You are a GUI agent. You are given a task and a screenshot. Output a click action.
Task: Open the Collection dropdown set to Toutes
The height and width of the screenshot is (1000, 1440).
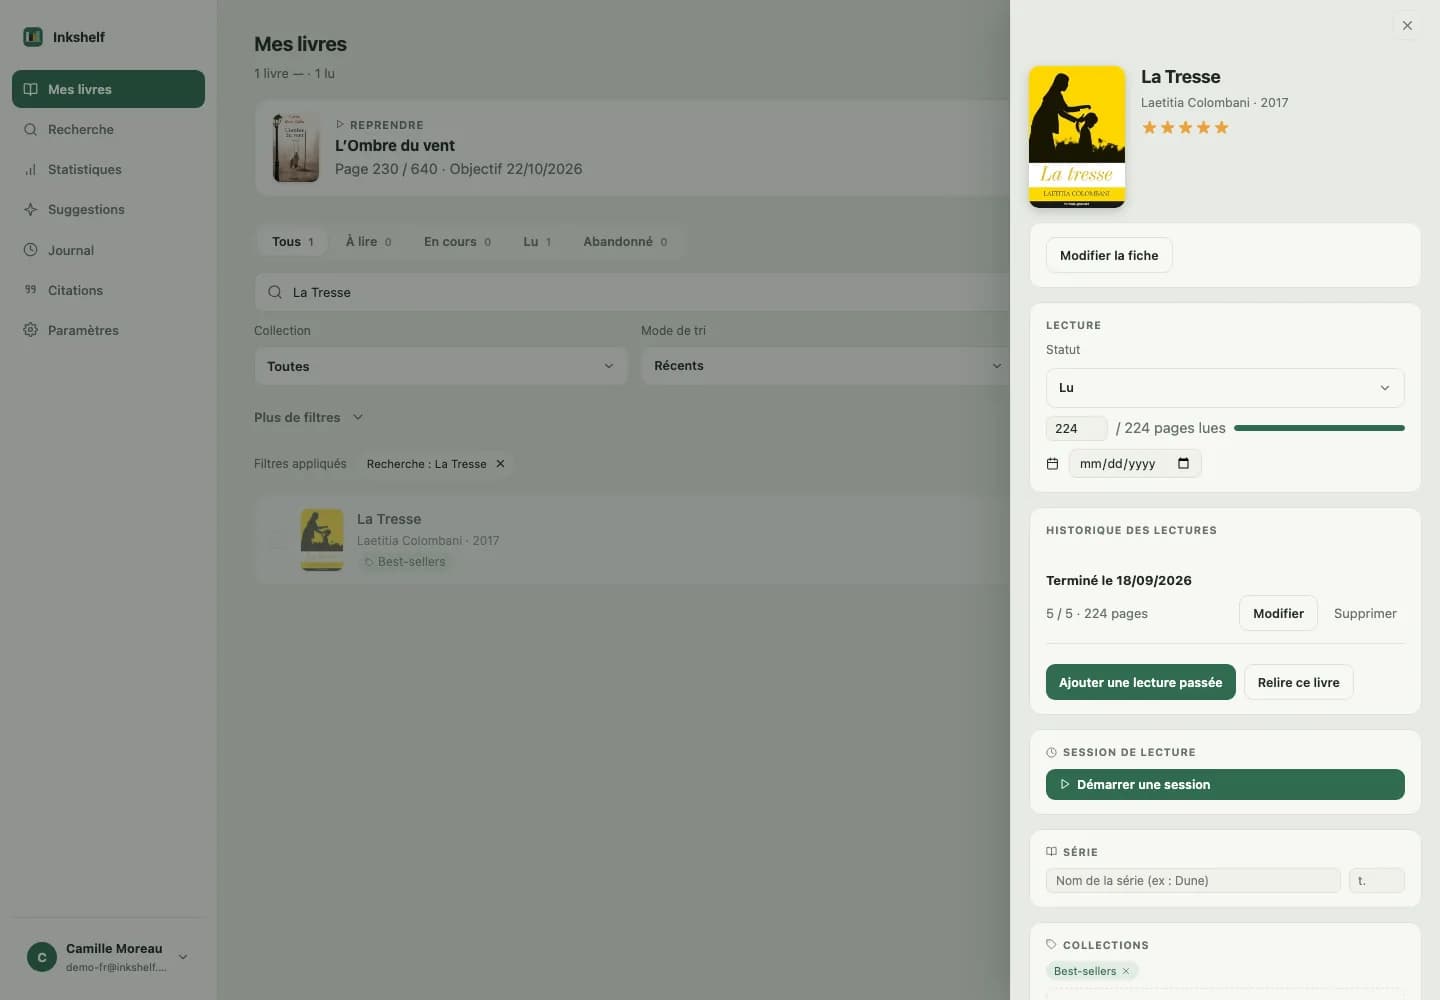point(441,366)
